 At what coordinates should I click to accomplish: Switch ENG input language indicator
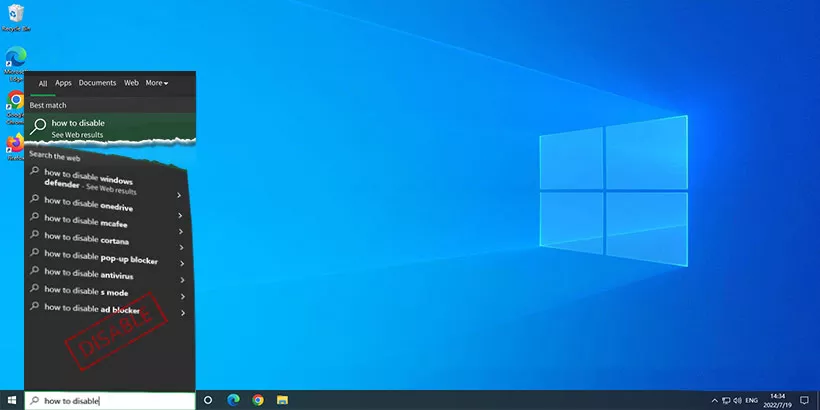pyautogui.click(x=751, y=401)
